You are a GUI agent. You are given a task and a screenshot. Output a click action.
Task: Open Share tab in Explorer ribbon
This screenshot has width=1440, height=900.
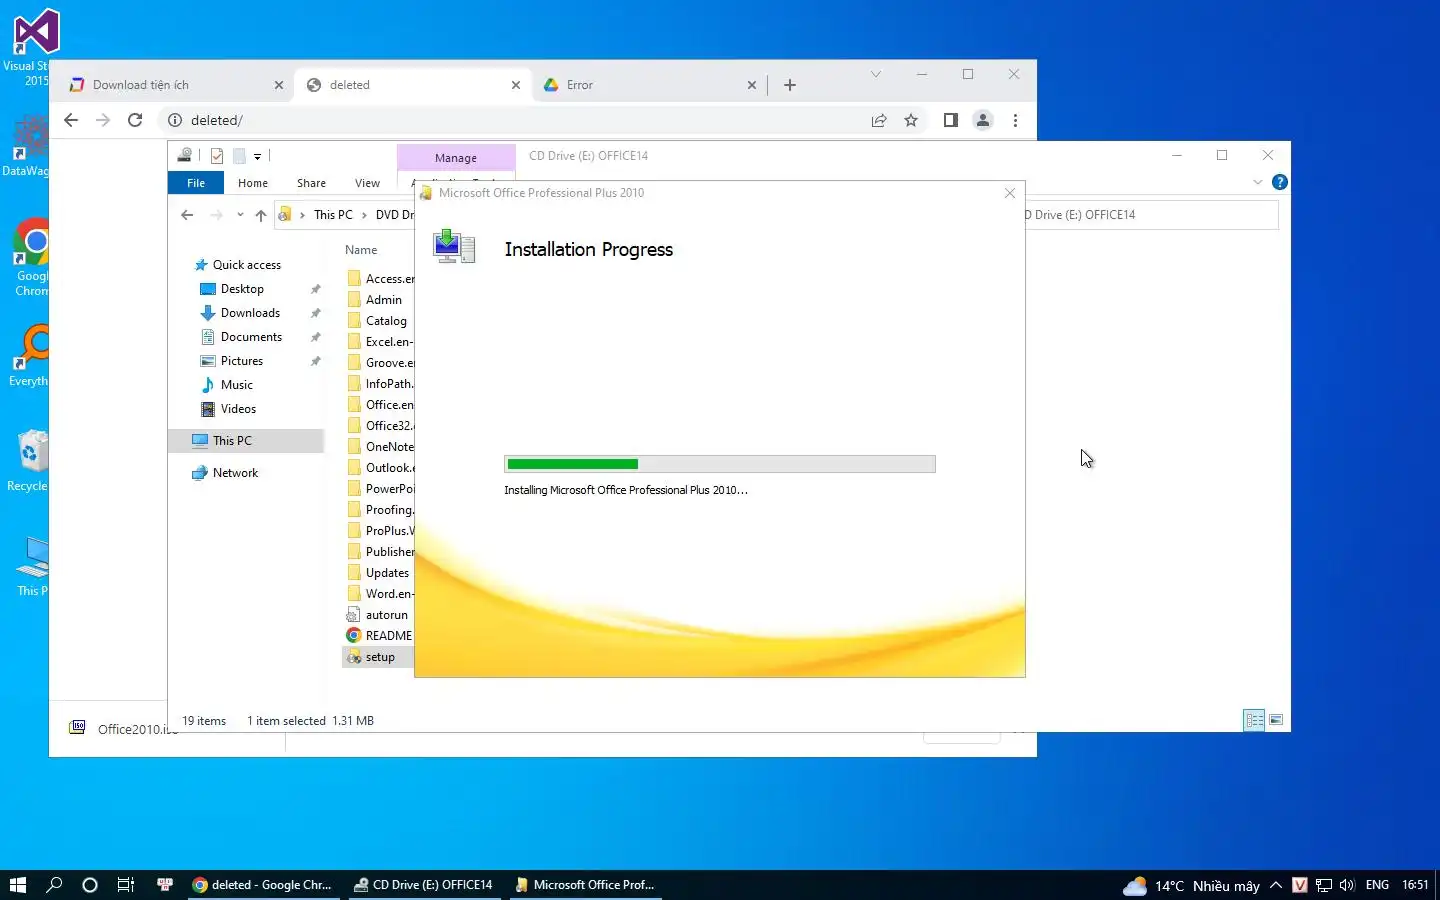[x=311, y=183]
